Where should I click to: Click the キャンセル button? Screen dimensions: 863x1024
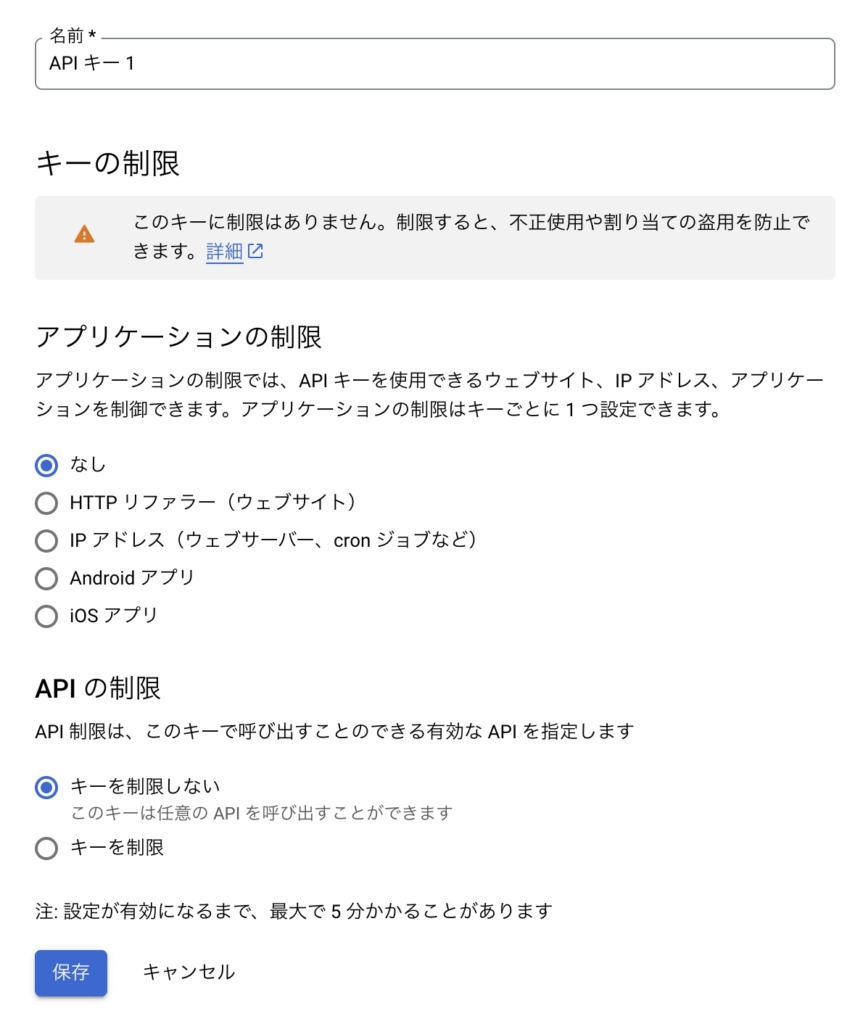pyautogui.click(x=189, y=972)
